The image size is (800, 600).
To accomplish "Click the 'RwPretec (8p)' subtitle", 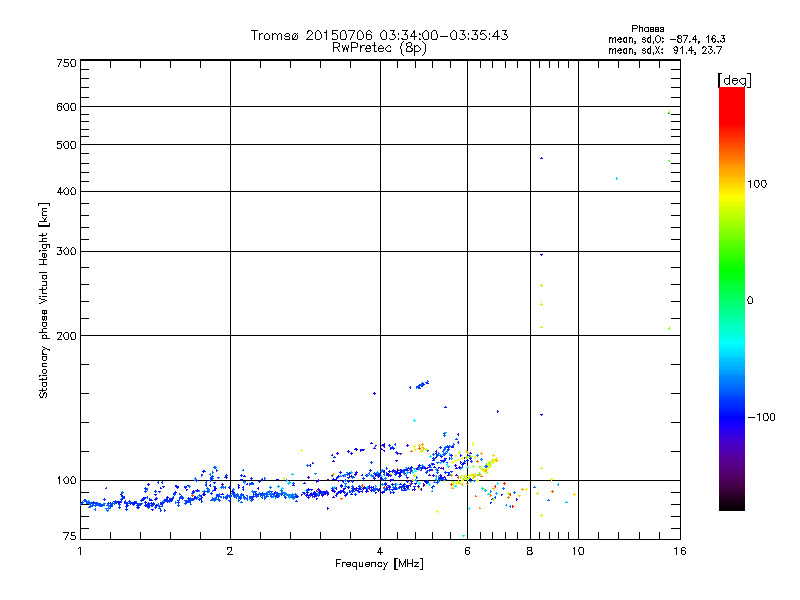I will (379, 48).
